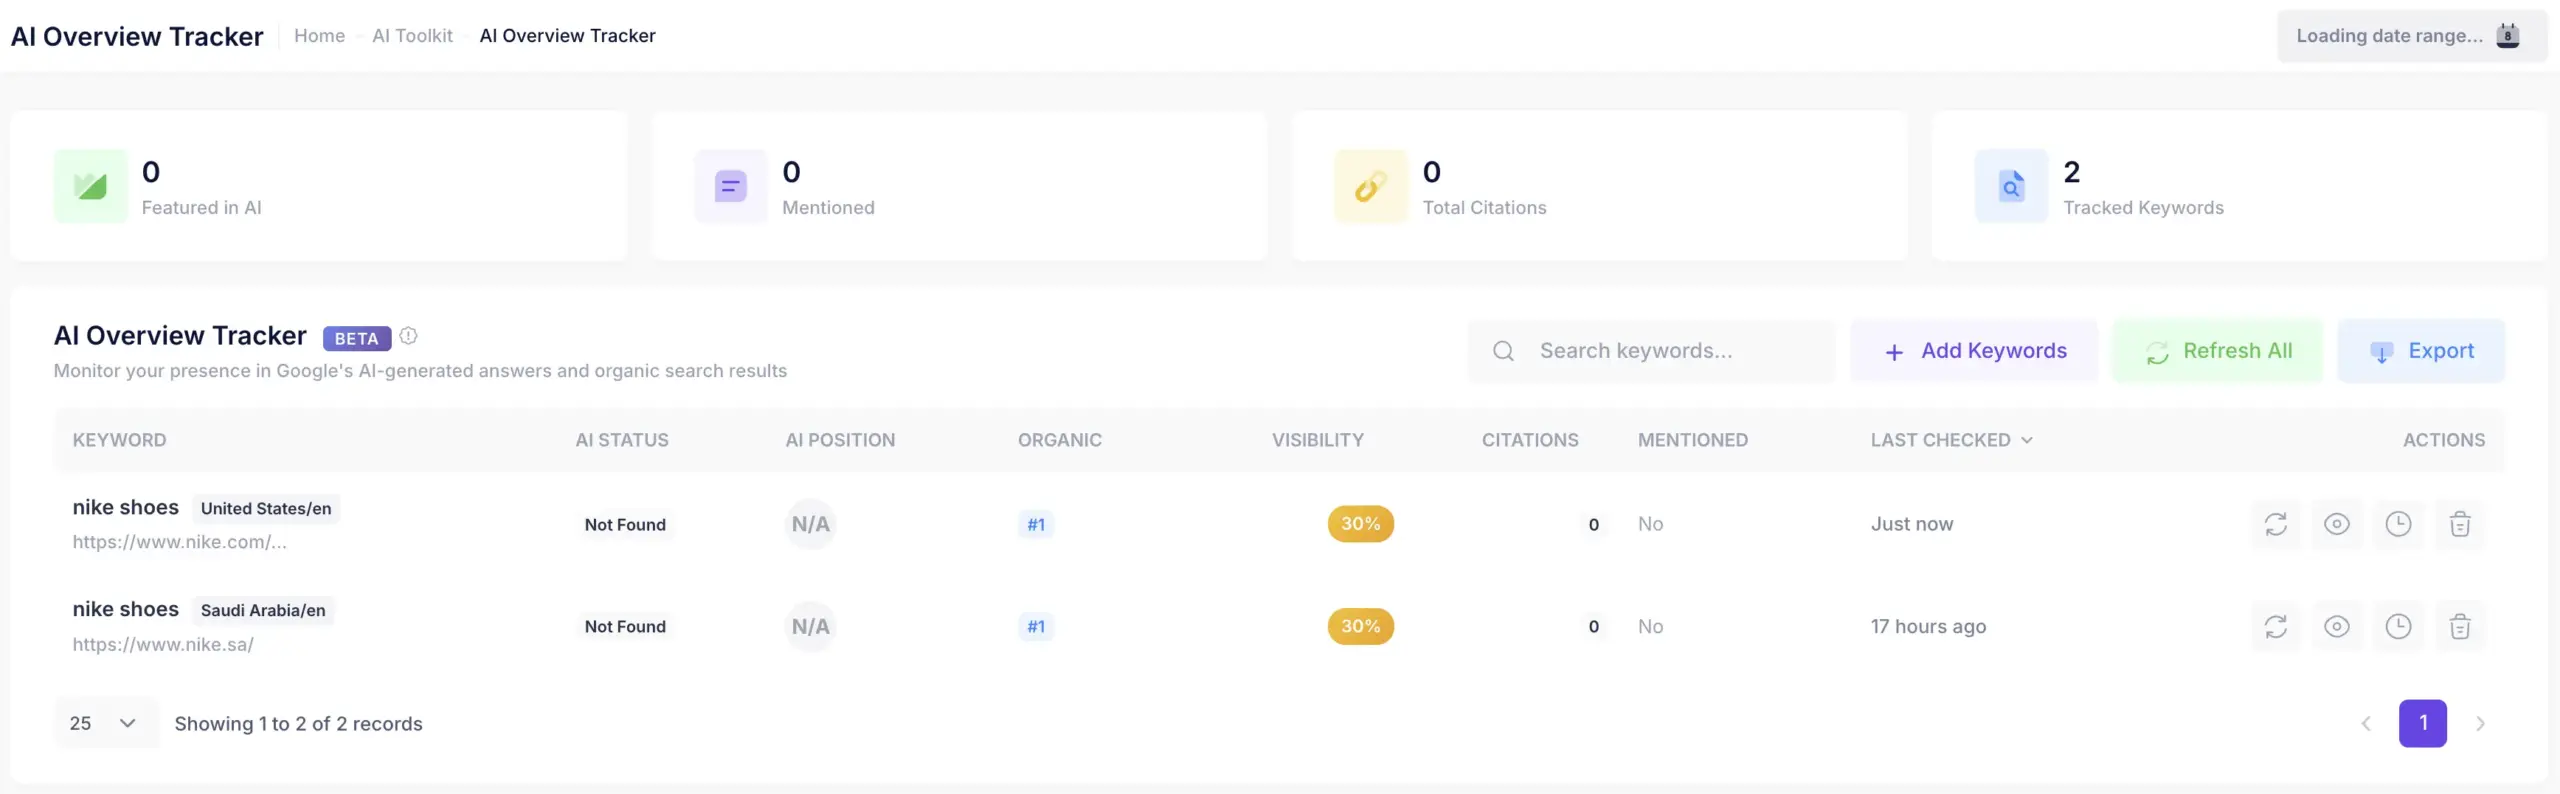Click the 30% visibility badge for United States row

coord(1360,524)
